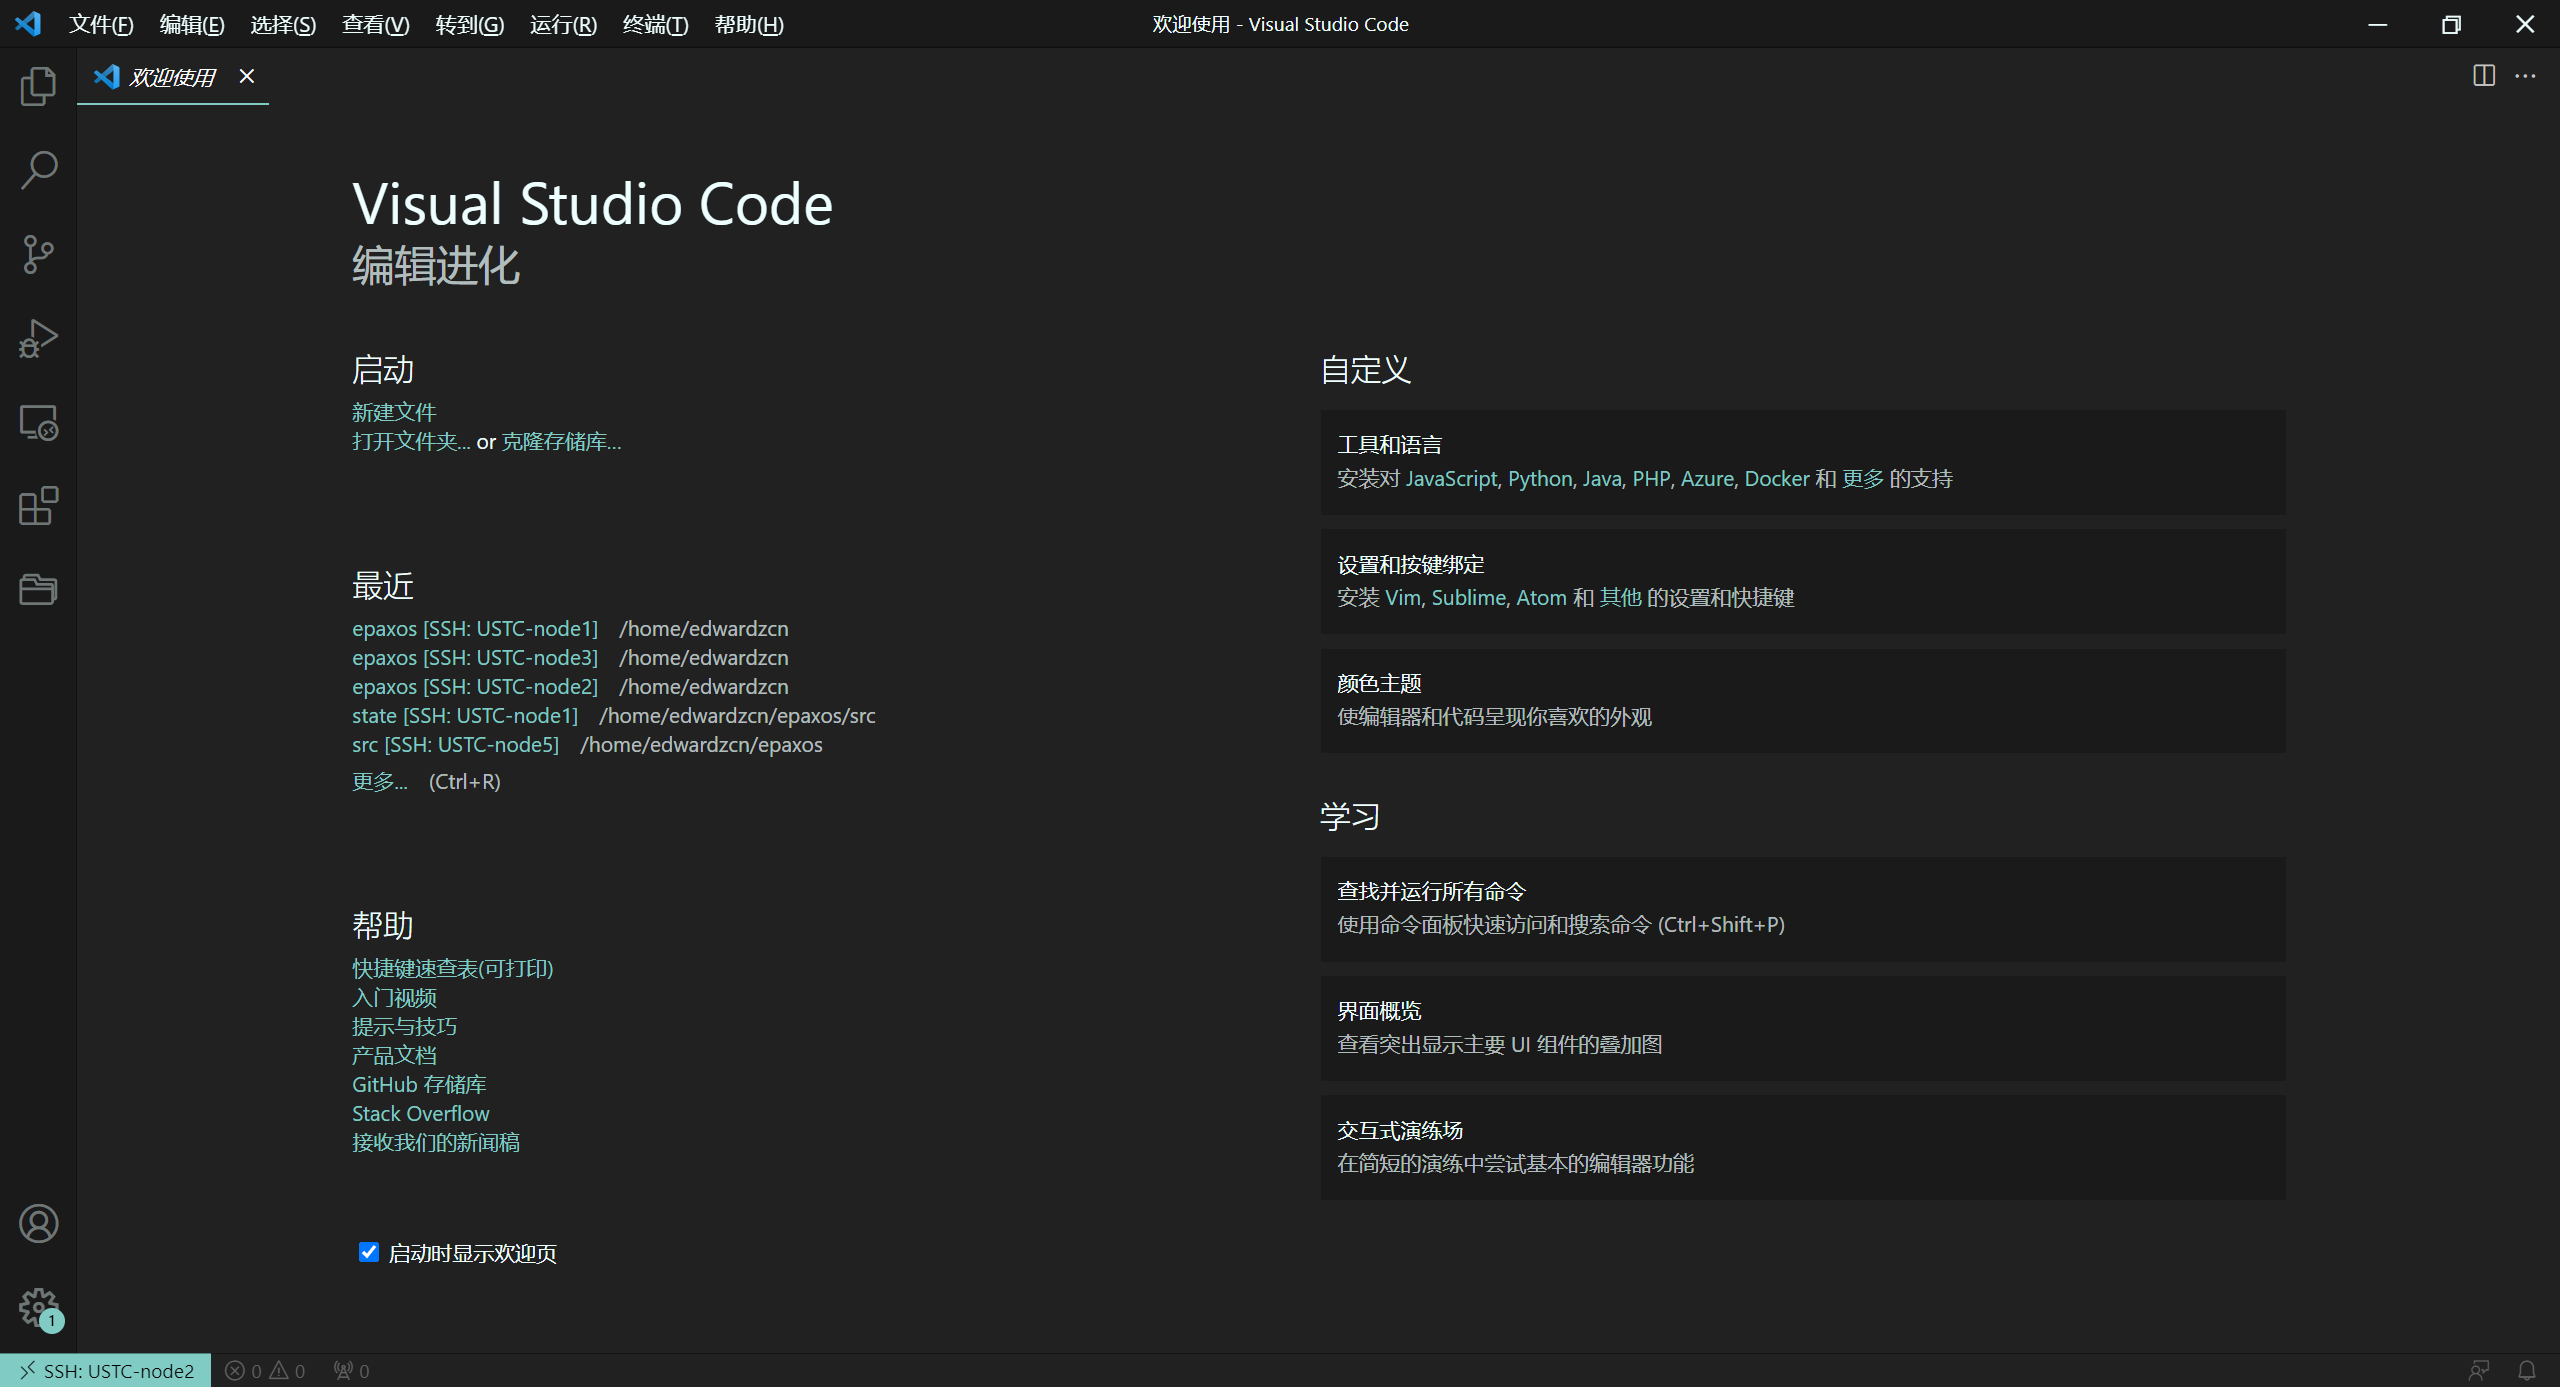The width and height of the screenshot is (2560, 1387).
Task: Open the folder-shaped project manager icon
Action: pos(38,589)
